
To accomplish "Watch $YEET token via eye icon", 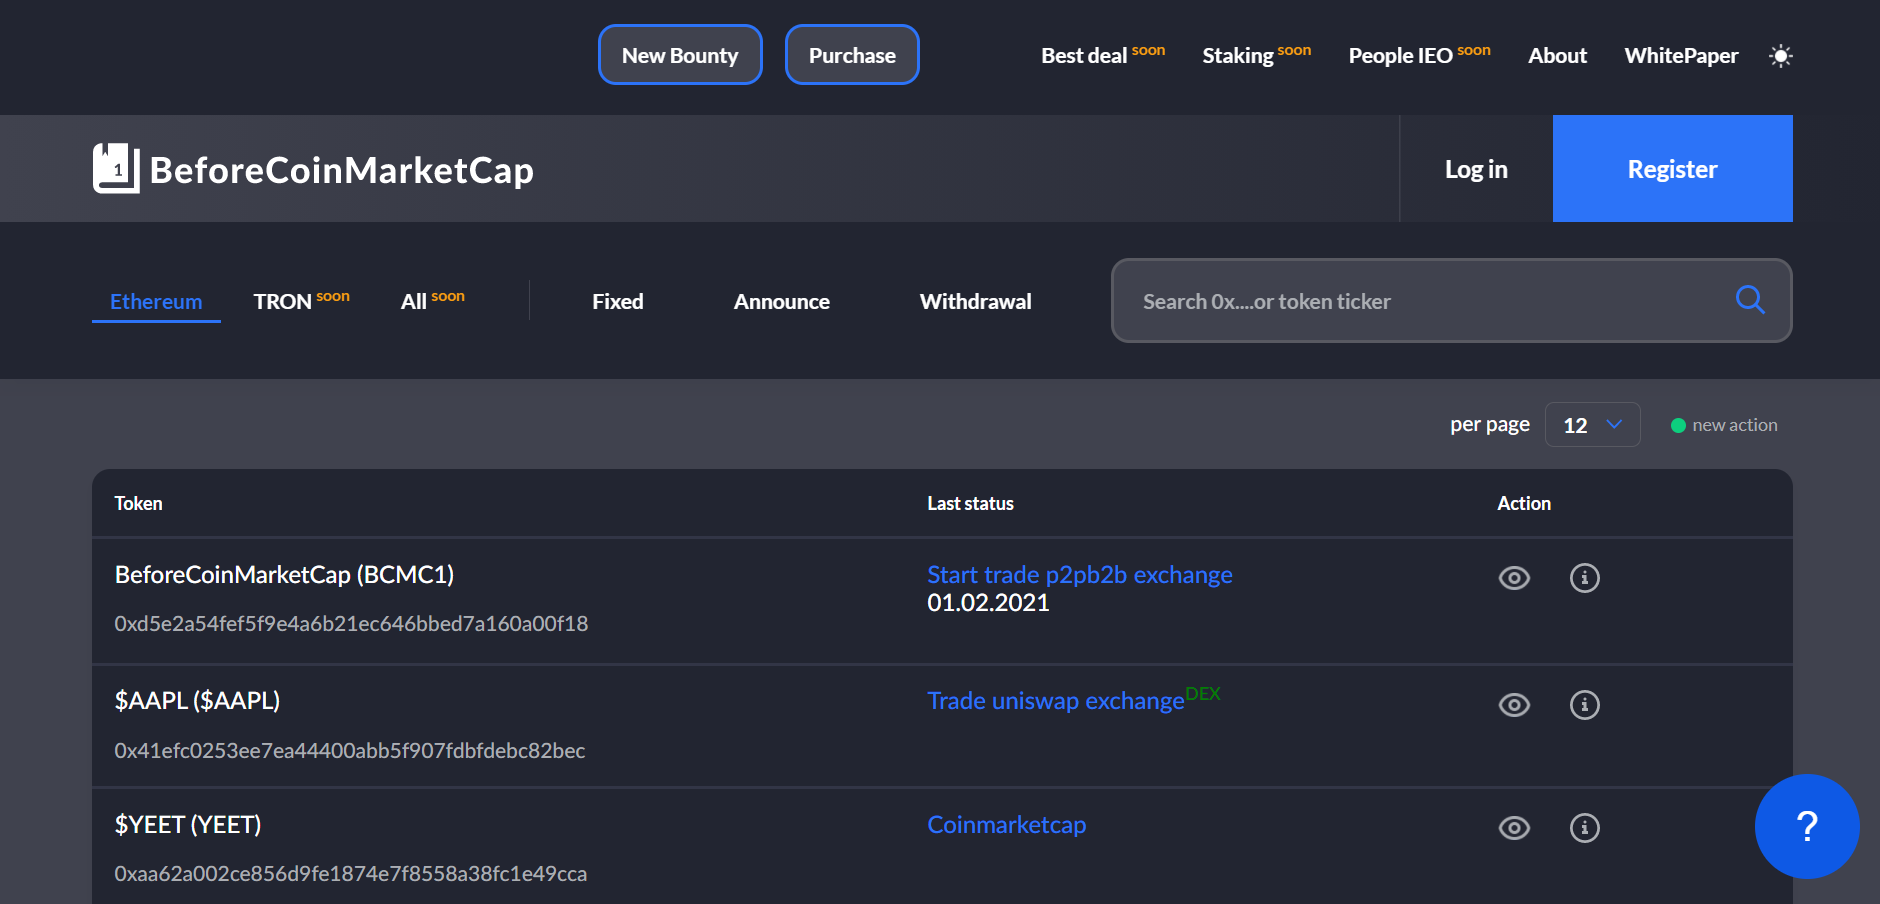I will pos(1514,828).
